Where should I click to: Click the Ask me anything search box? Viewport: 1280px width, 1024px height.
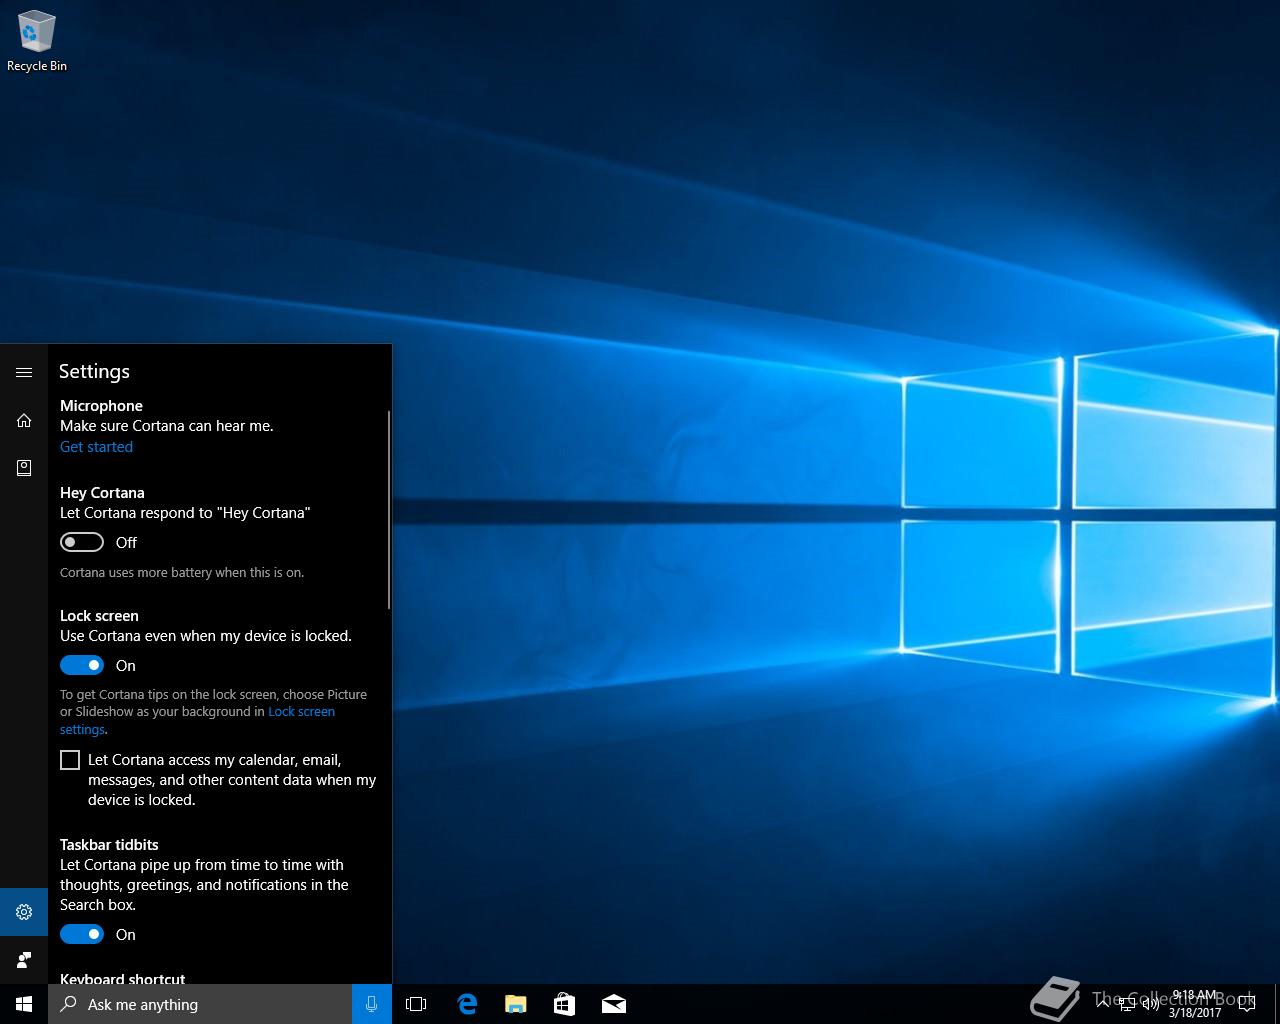click(x=200, y=1004)
